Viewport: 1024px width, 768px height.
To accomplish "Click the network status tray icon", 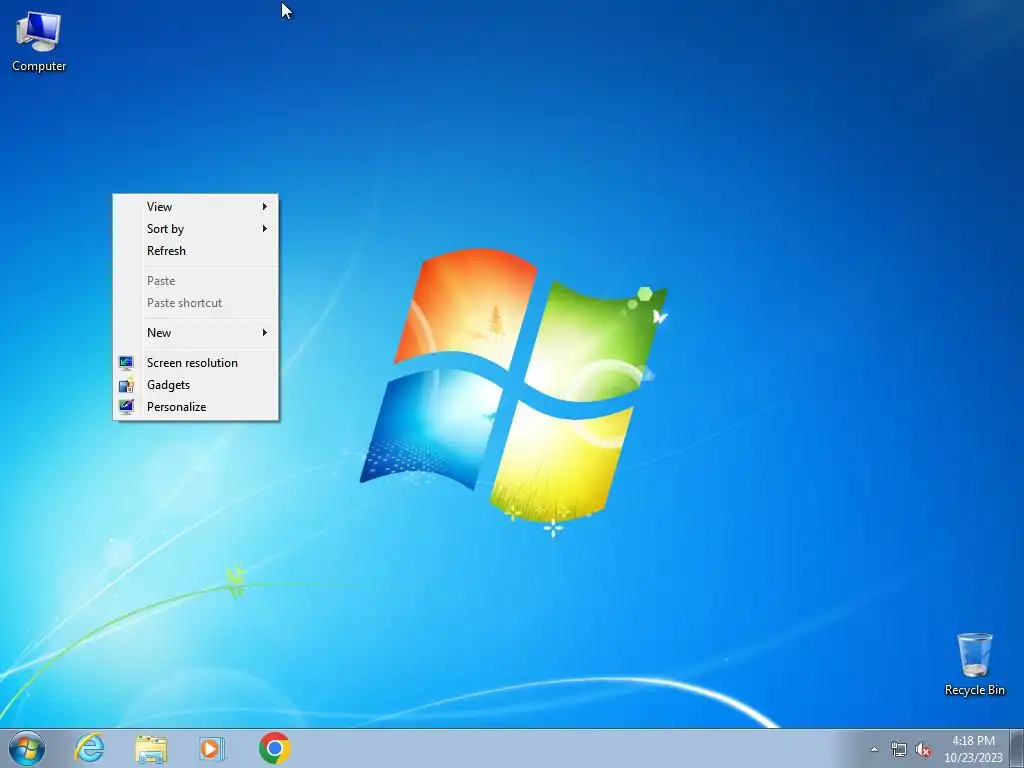I will [x=899, y=749].
